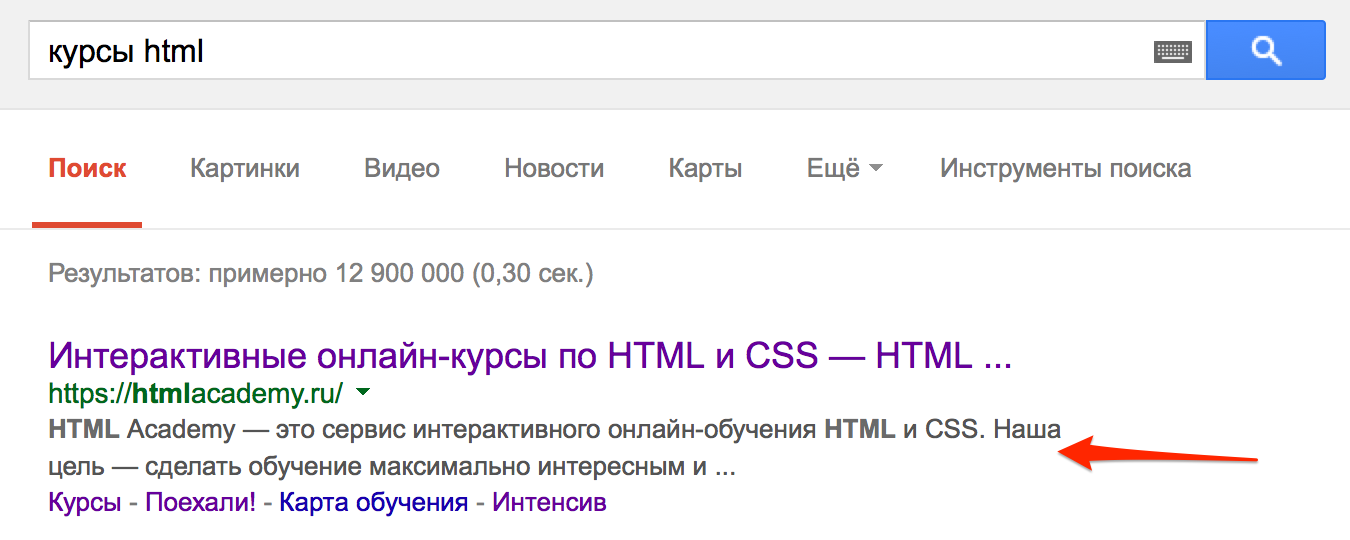The image size is (1350, 540).
Task: Expand the Ещё dropdown menu
Action: click(844, 168)
